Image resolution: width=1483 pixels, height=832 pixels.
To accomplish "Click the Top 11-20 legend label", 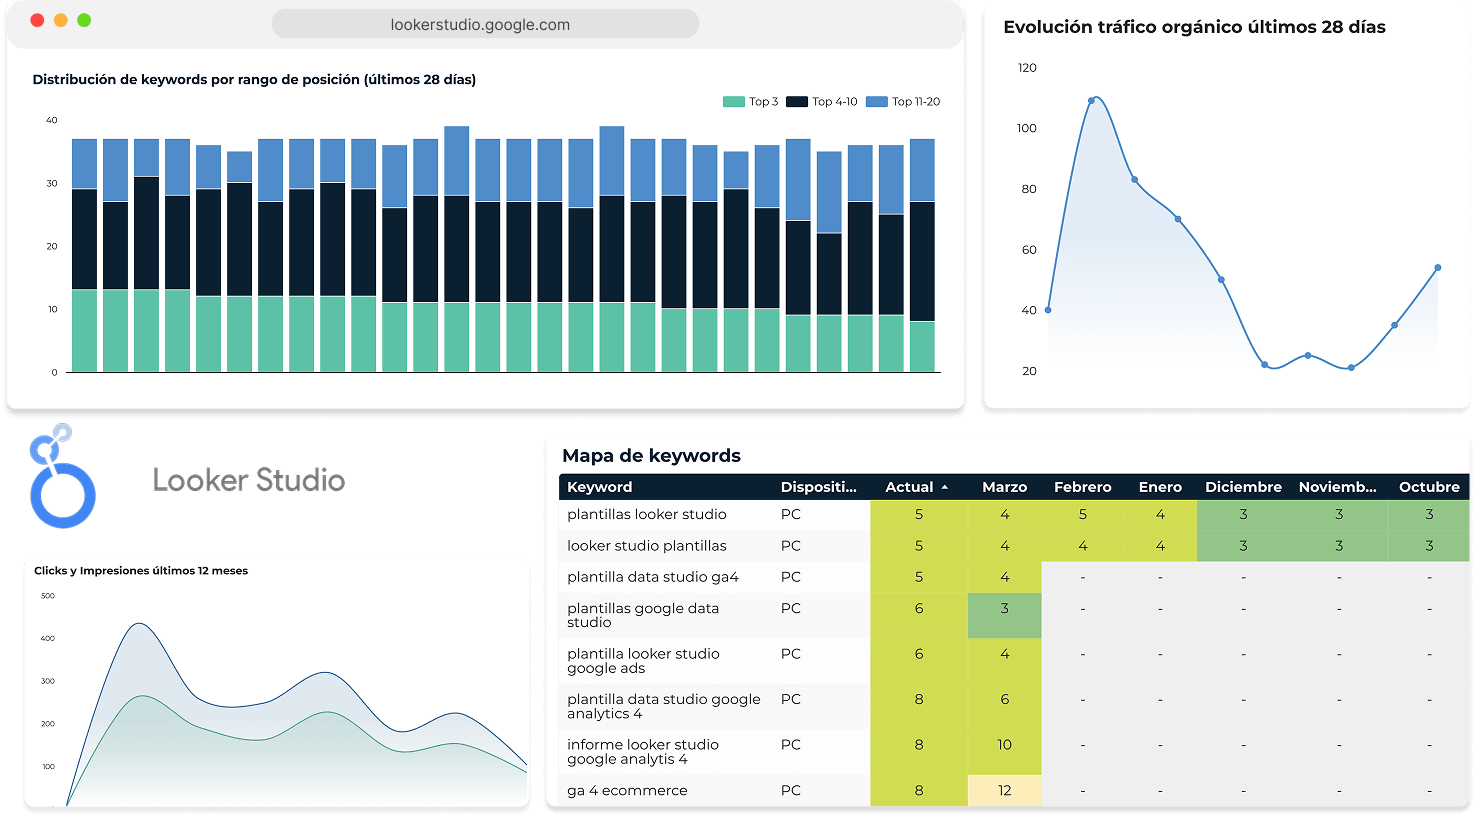I will 916,102.
